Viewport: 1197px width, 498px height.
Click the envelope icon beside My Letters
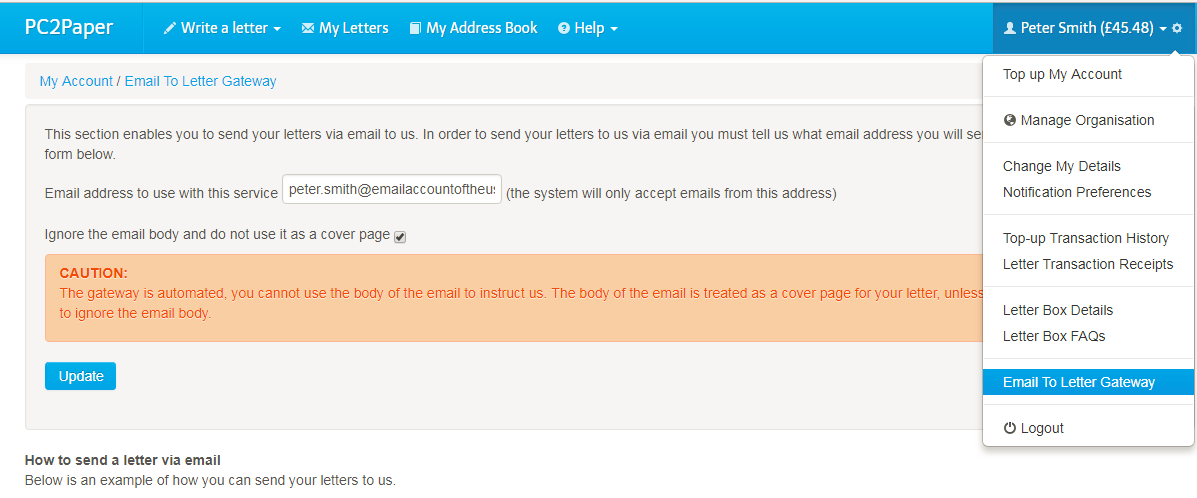(x=308, y=29)
